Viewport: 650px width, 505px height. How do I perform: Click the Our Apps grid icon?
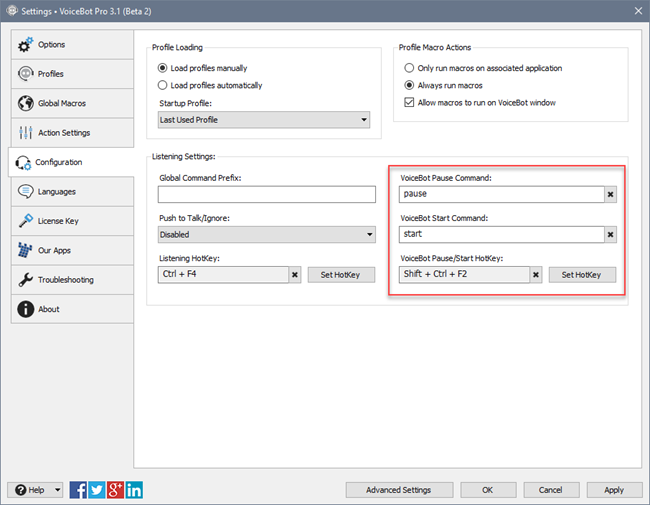pyautogui.click(x=25, y=250)
